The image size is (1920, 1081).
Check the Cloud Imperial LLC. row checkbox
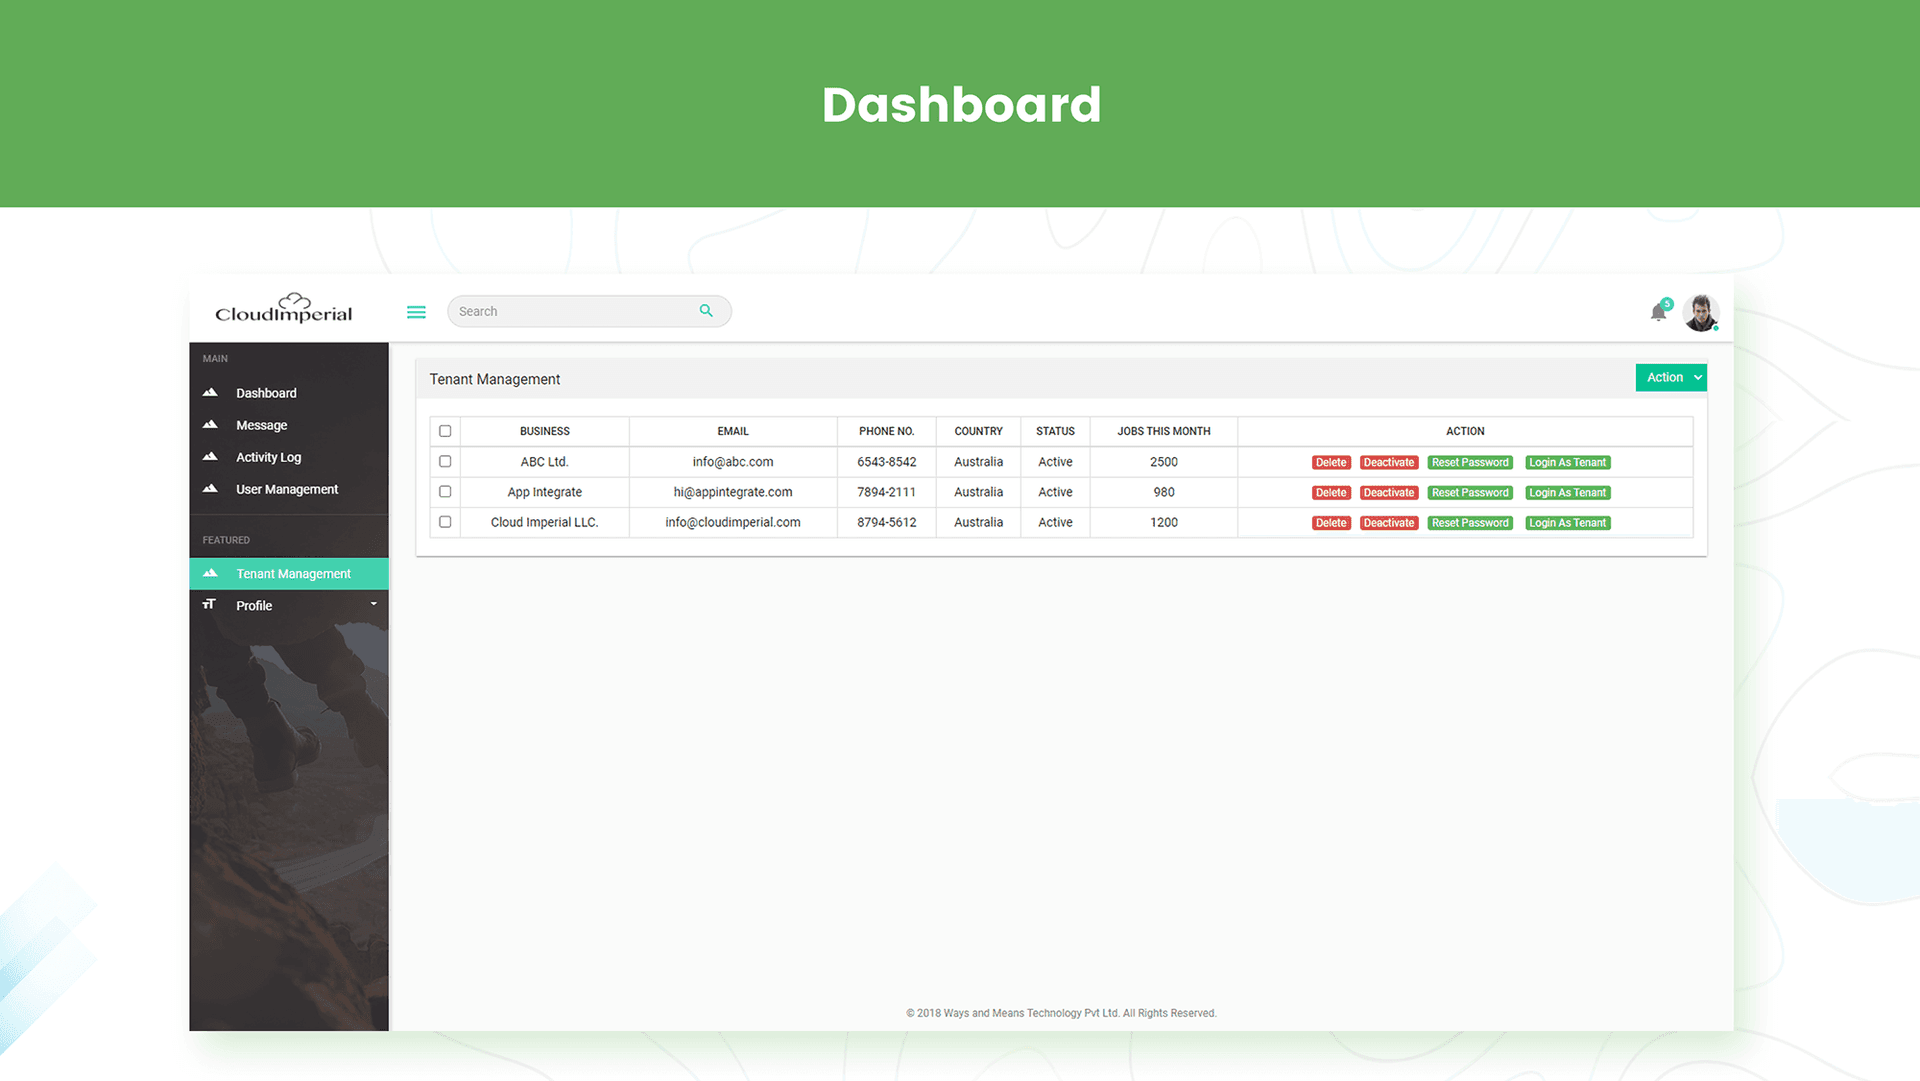pos(445,521)
